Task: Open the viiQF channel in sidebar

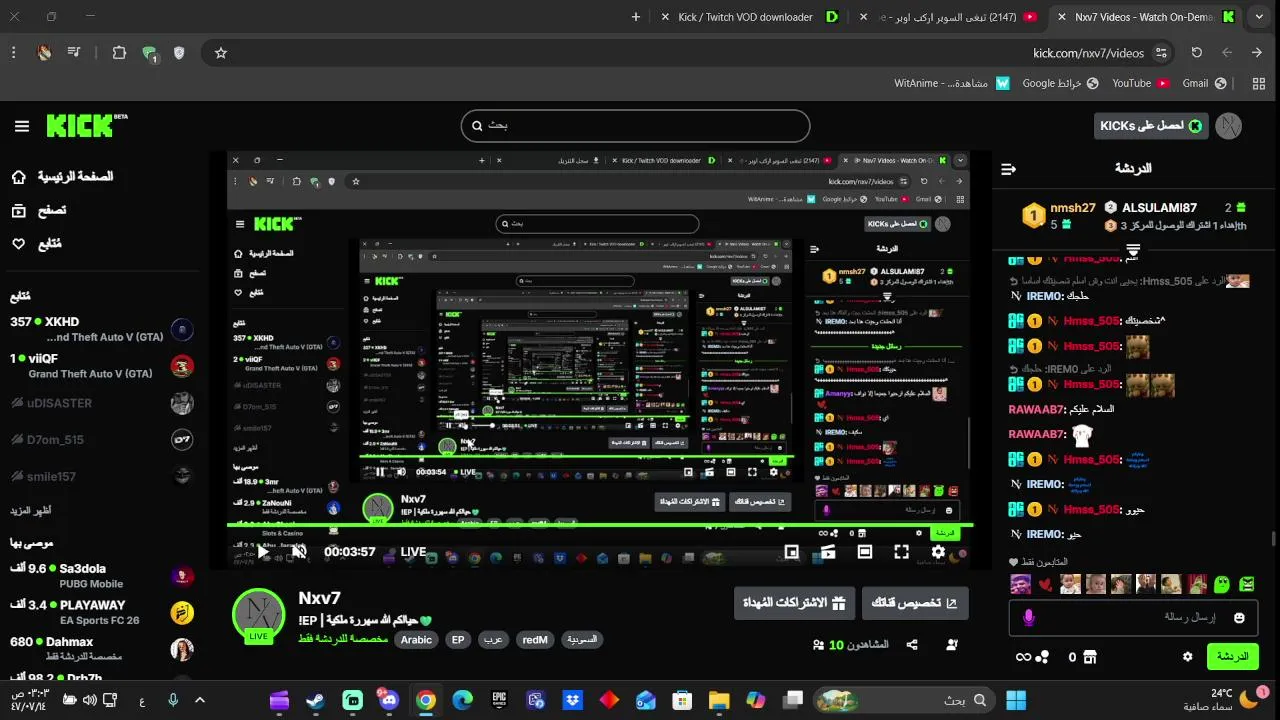Action: coord(100,366)
